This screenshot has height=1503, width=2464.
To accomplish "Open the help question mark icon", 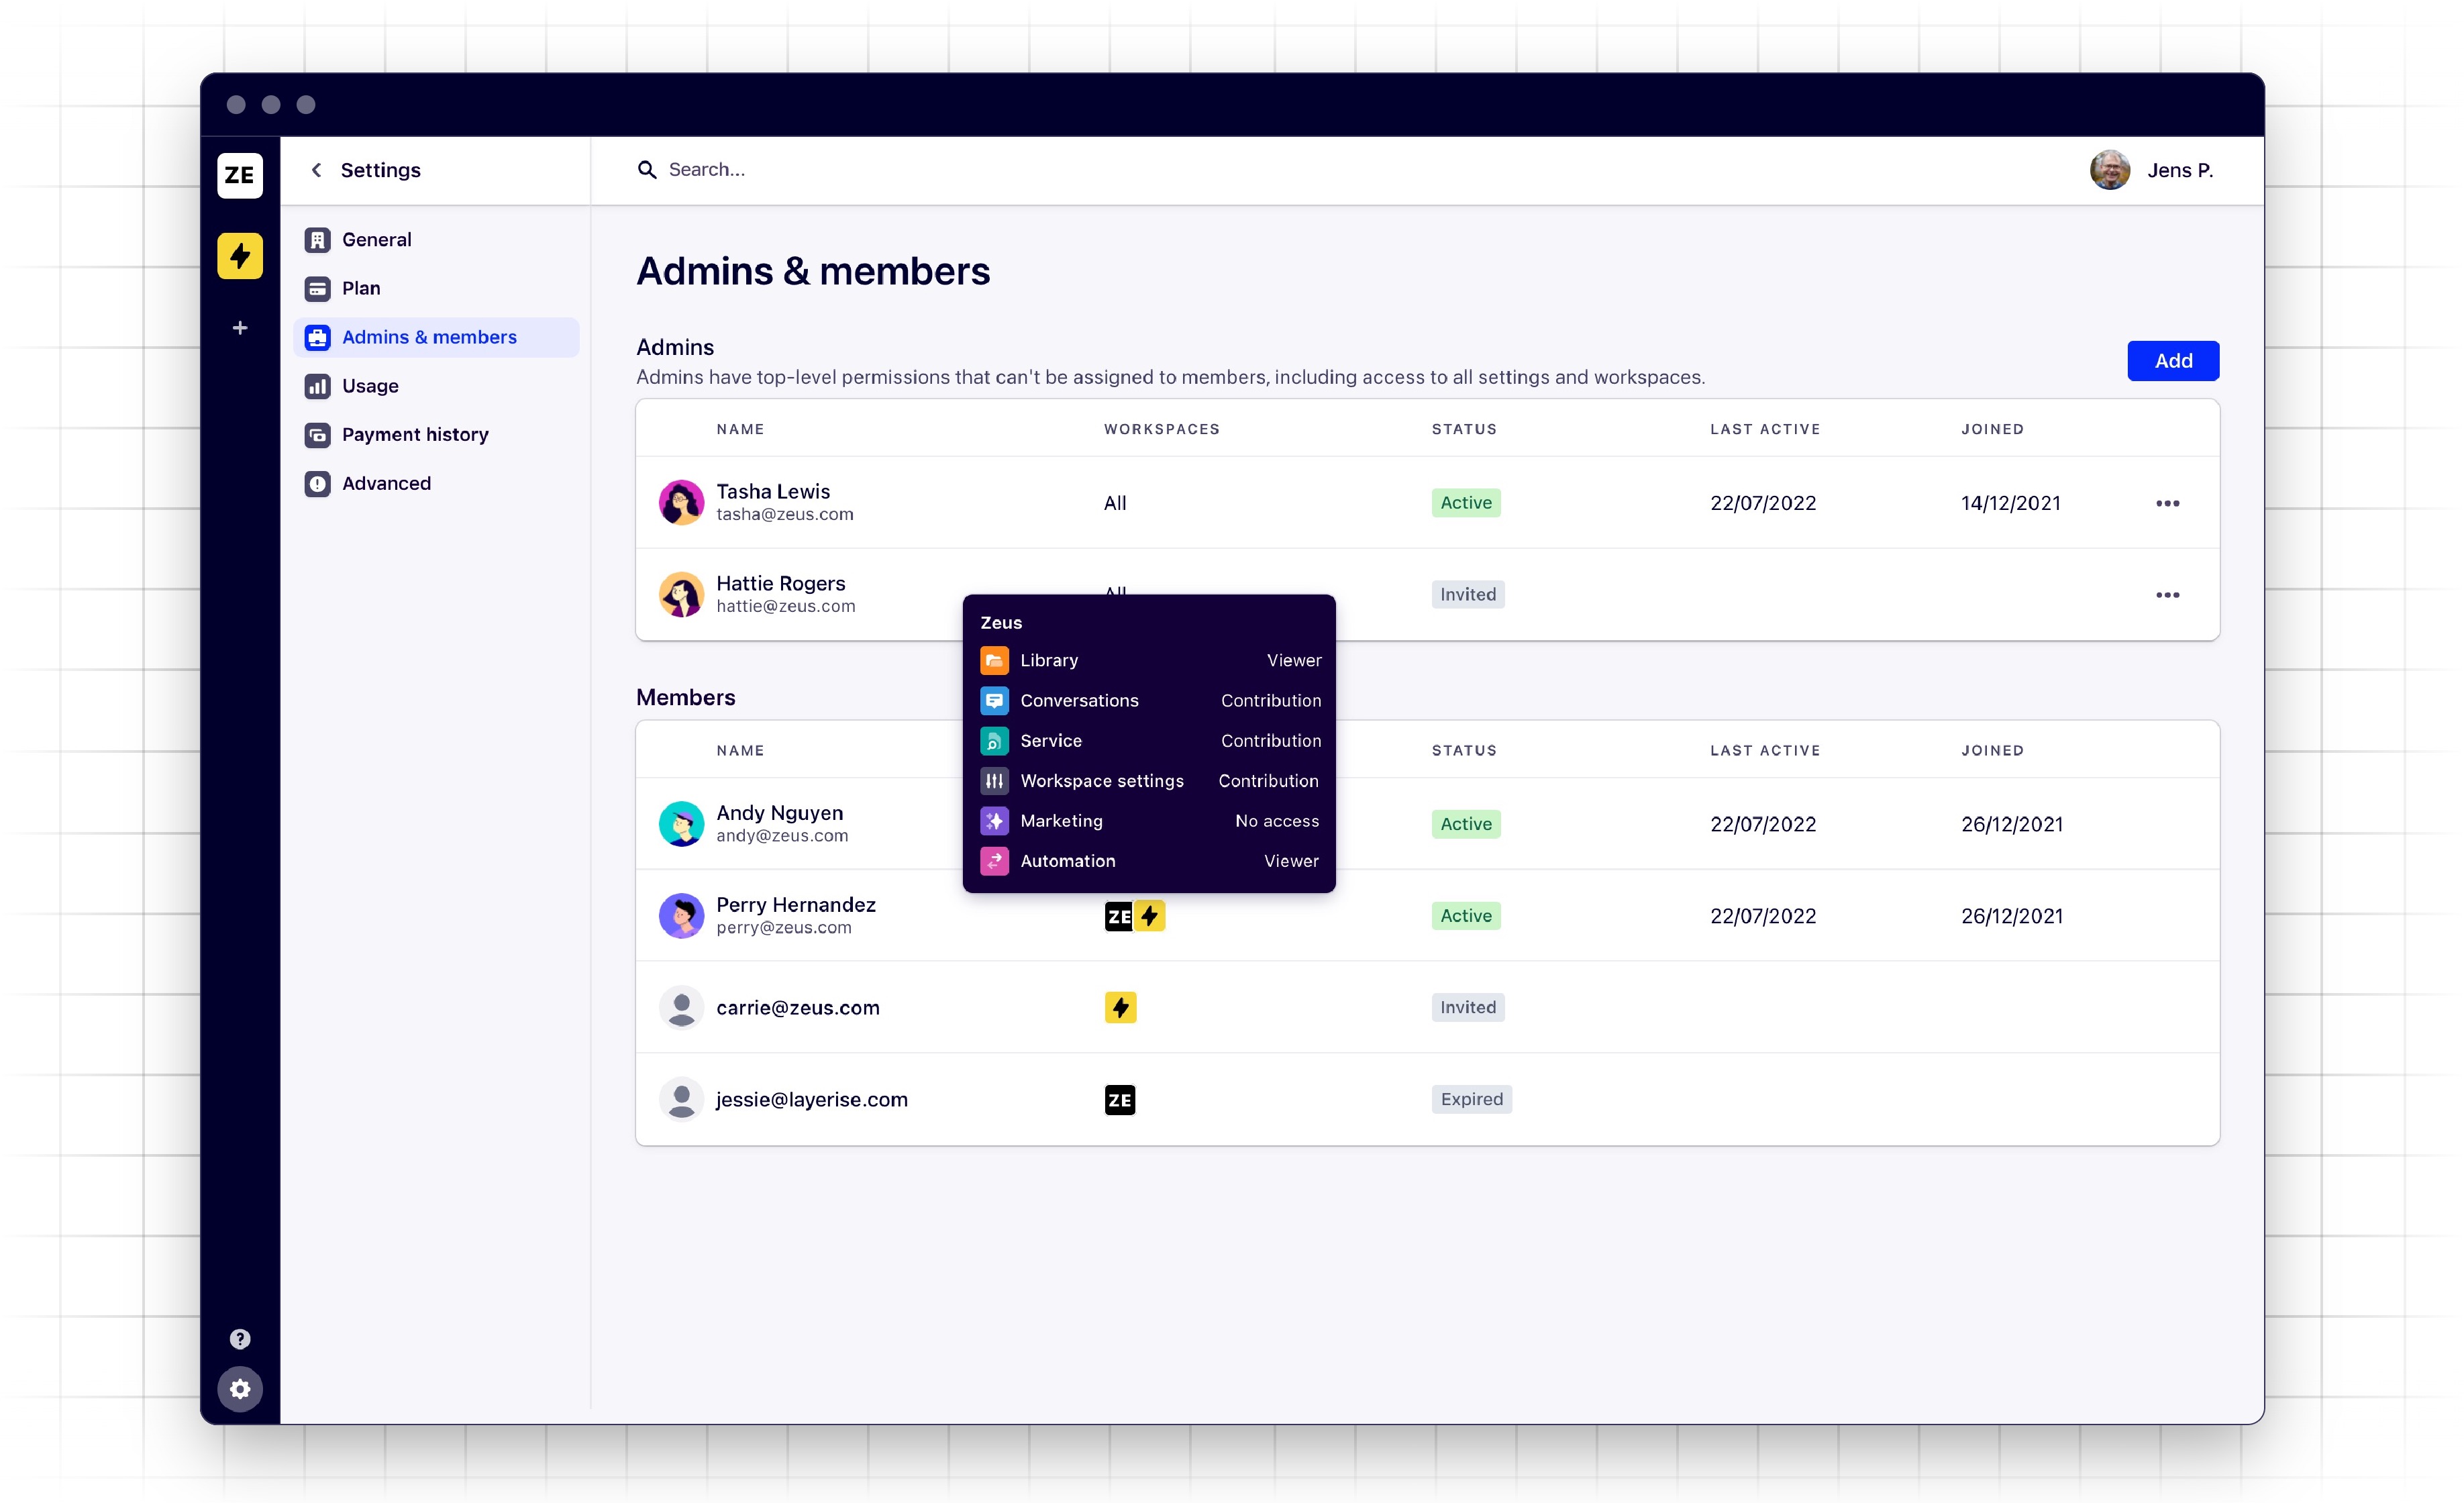I will coord(240,1339).
